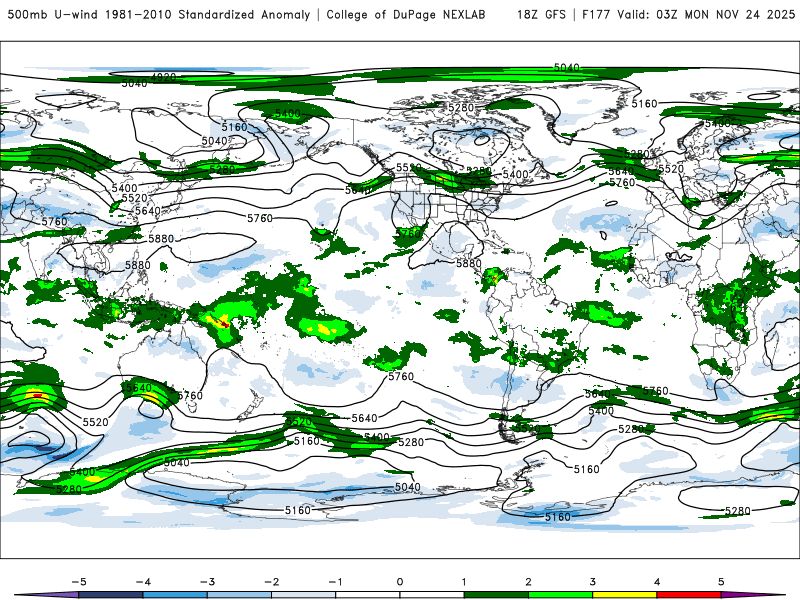This screenshot has width=800, height=600.
Task: Select the yellow colorbar segment between 3 and 4
Action: point(625,595)
